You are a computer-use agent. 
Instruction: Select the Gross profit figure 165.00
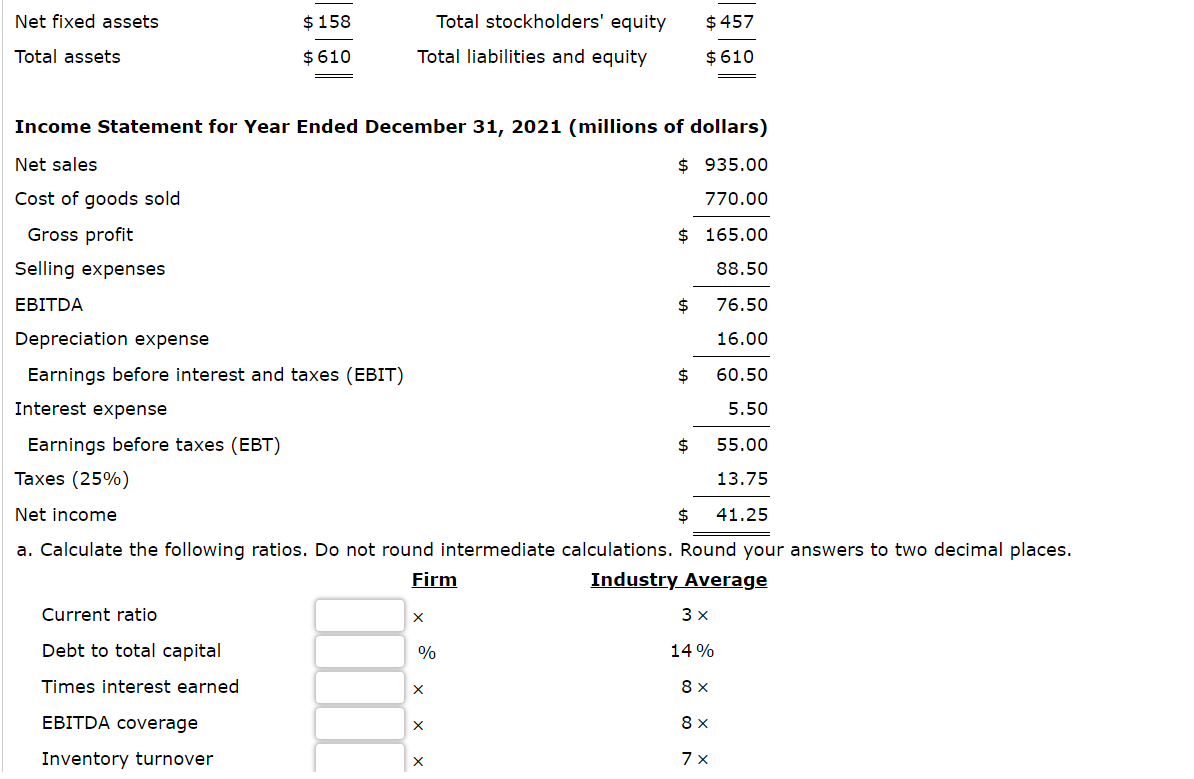[x=736, y=235]
